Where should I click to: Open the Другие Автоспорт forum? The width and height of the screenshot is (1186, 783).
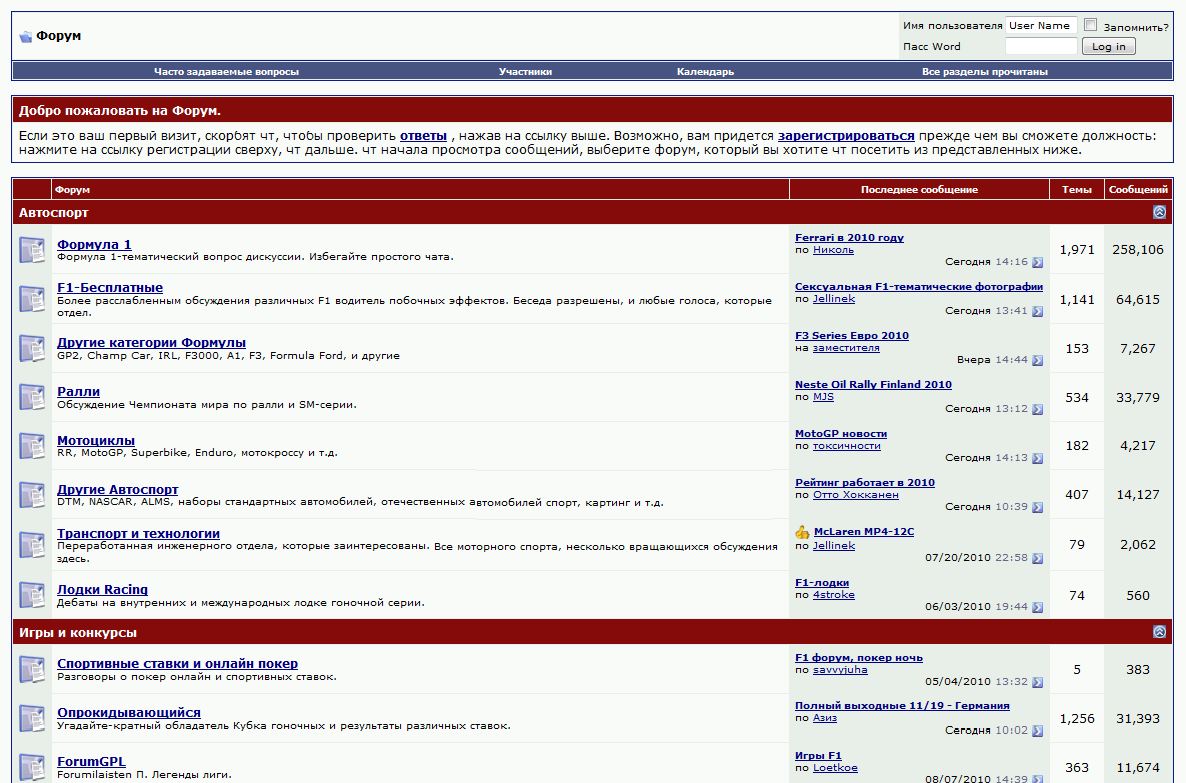tap(118, 489)
